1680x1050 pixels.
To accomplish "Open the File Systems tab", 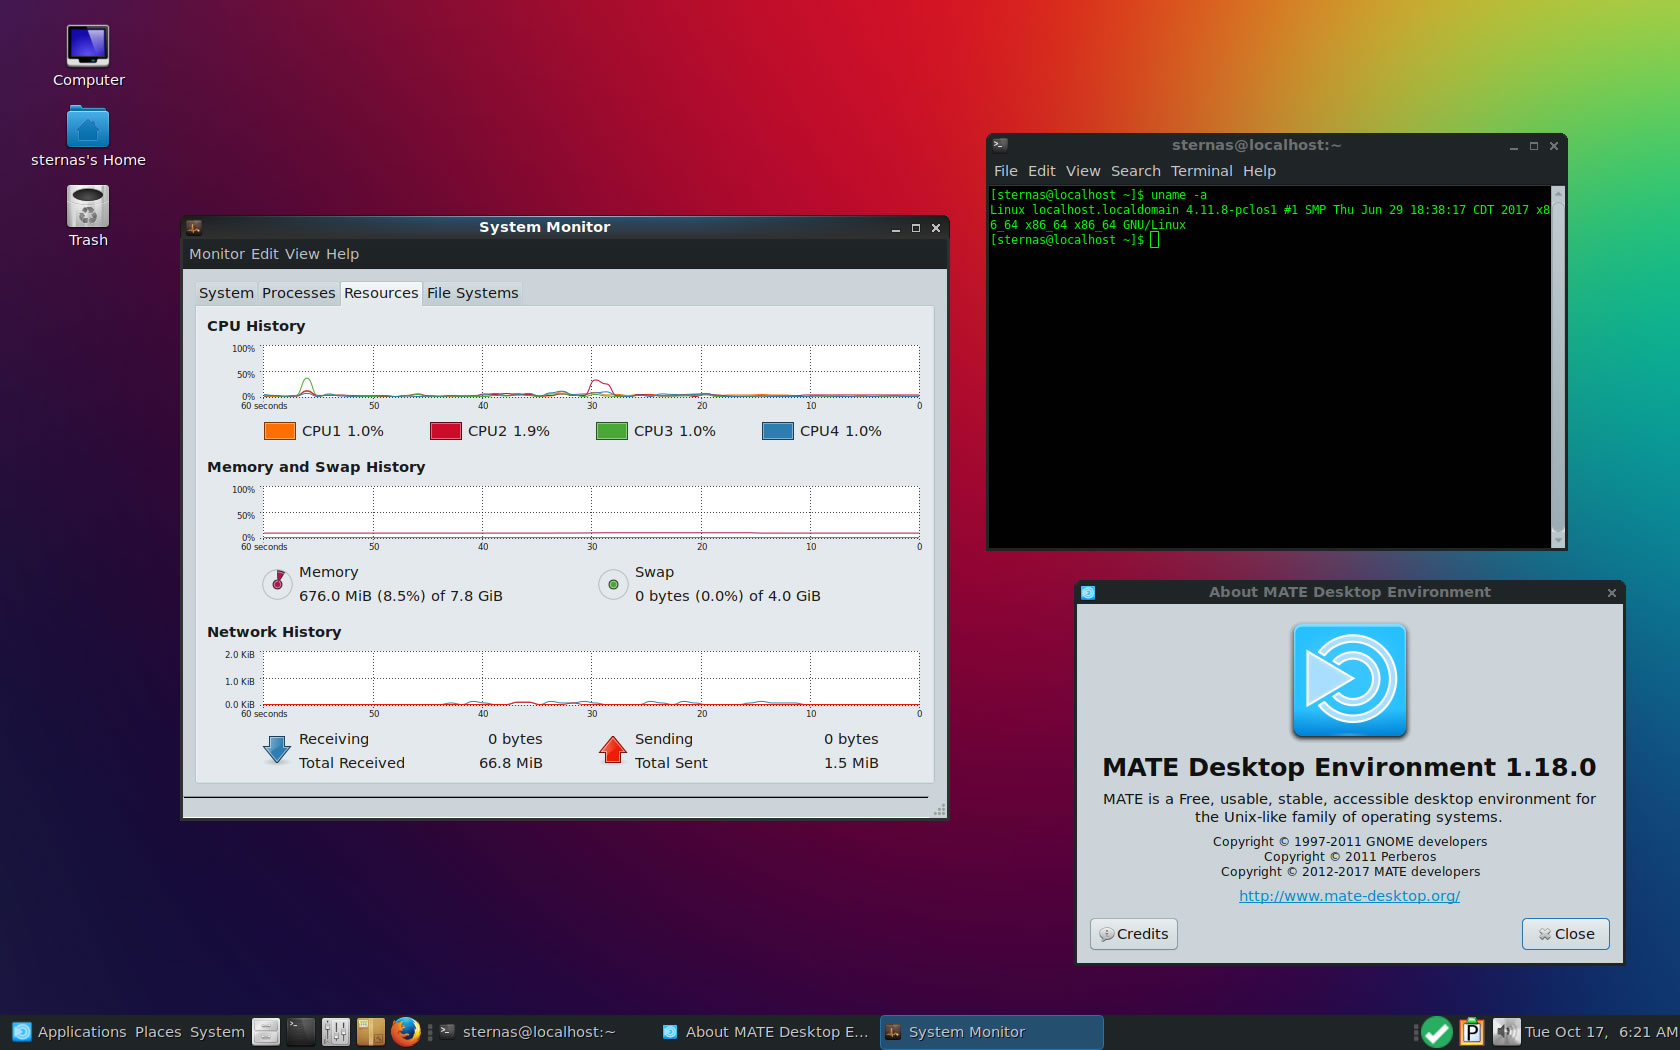I will (473, 293).
